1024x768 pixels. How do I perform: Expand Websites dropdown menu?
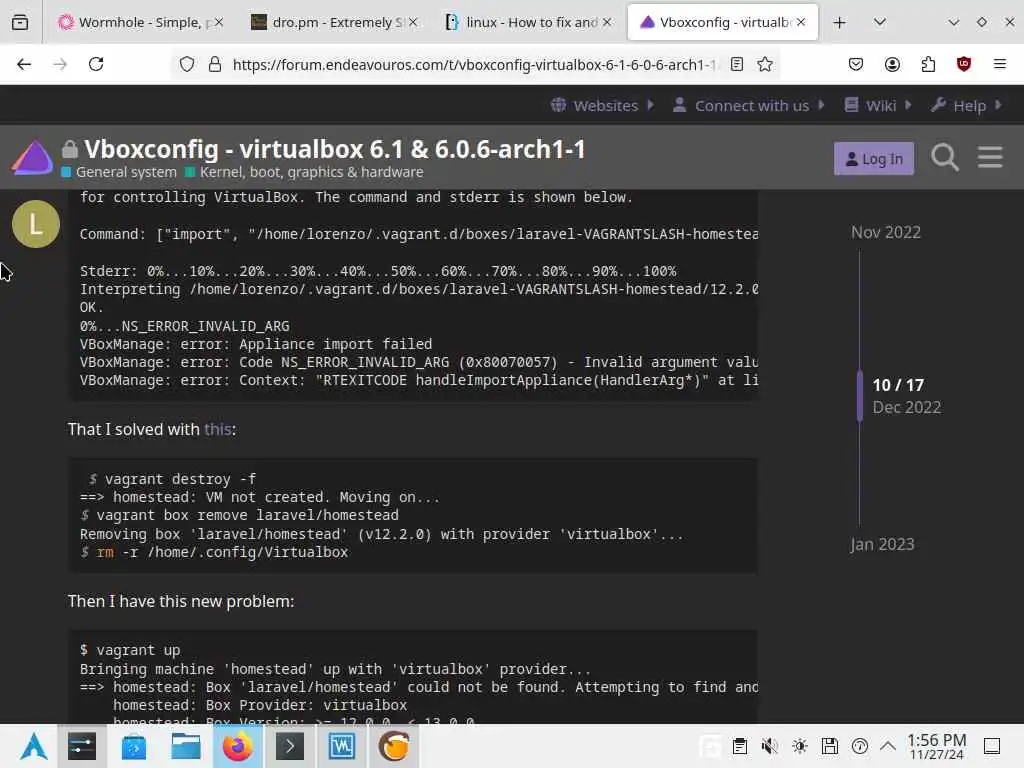click(x=603, y=105)
